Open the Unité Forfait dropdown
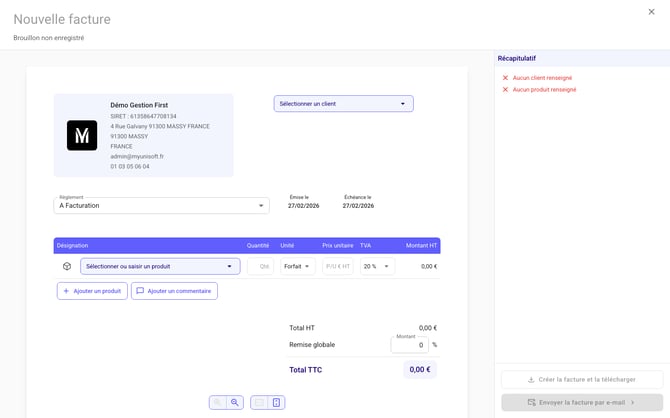 coord(297,266)
